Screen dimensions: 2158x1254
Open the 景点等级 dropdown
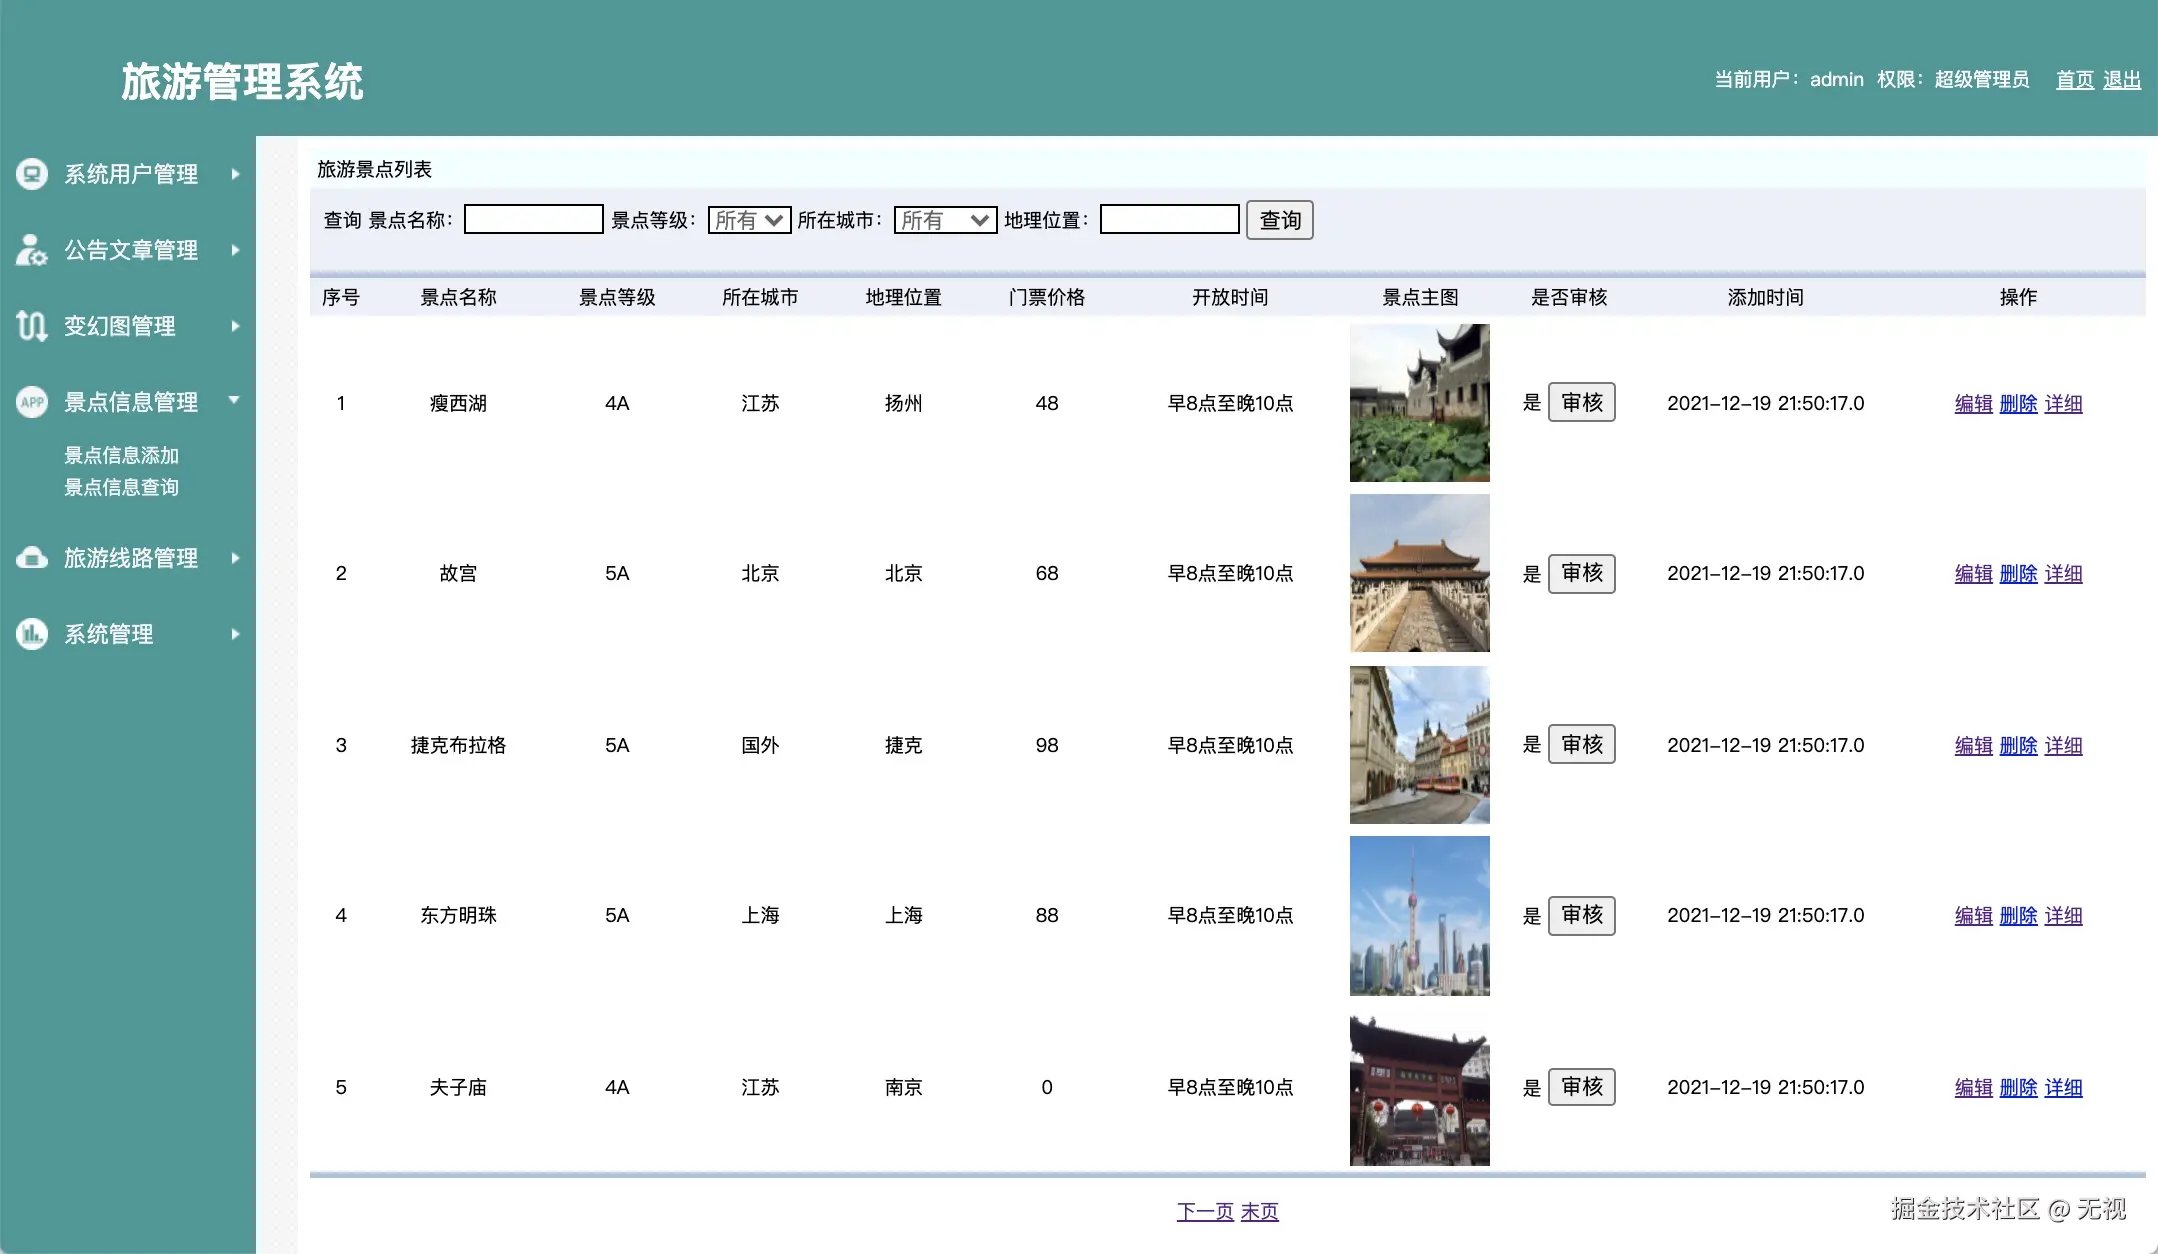point(749,220)
